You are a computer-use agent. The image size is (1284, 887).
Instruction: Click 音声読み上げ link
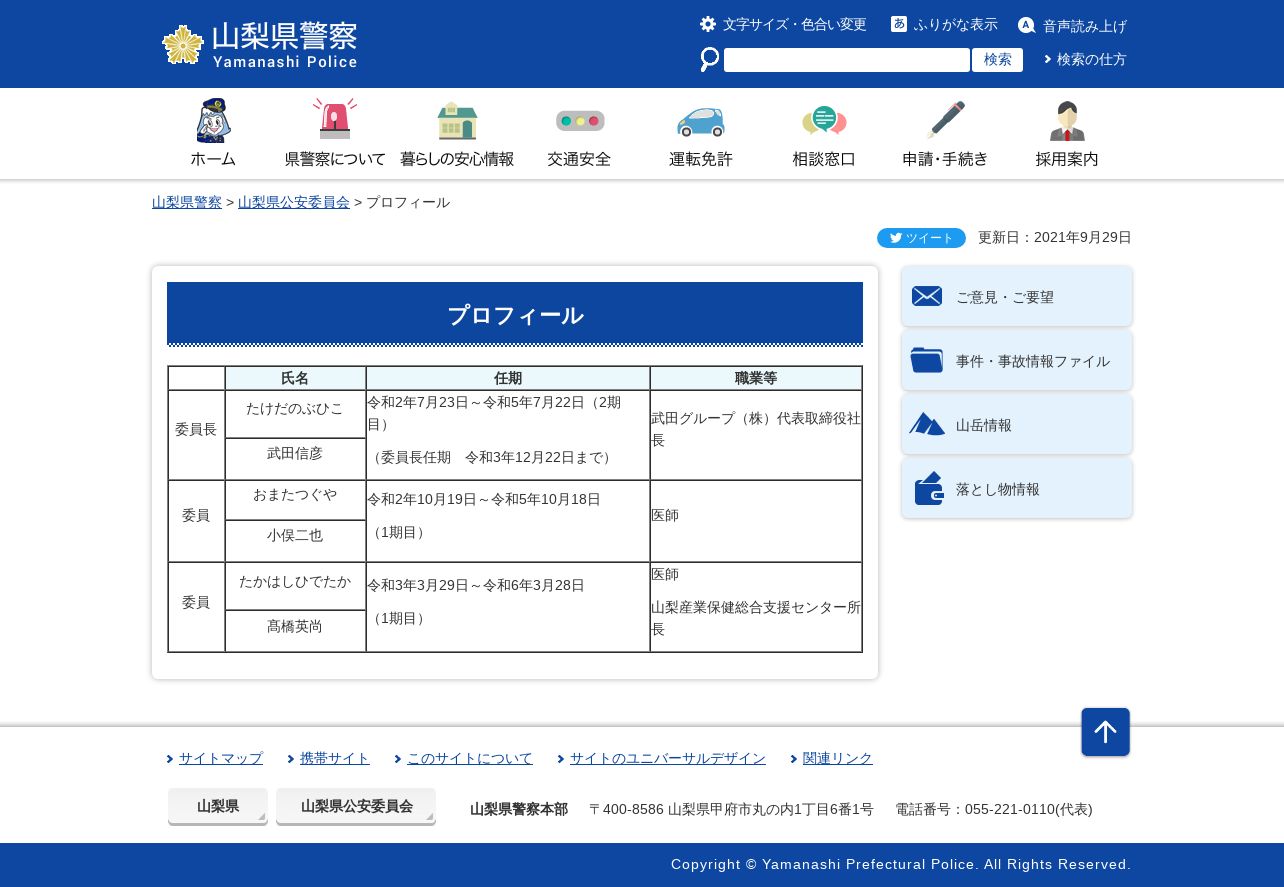pos(1085,26)
